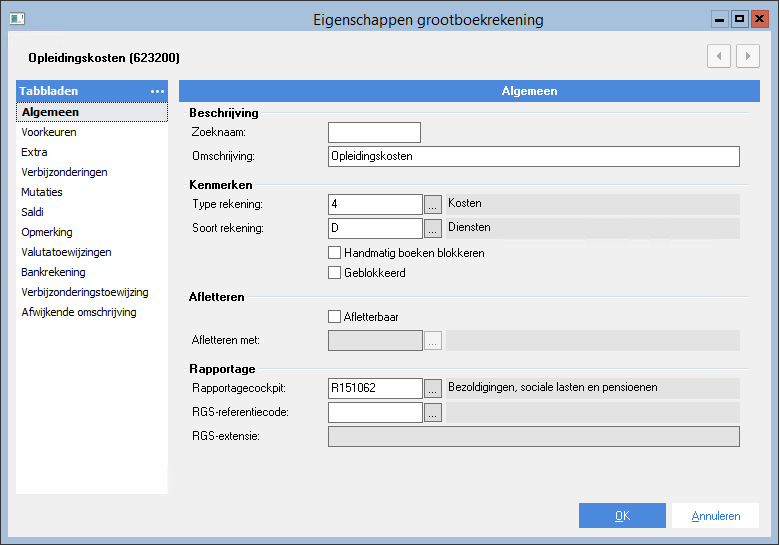Click the Soort rekening code field
The image size is (780, 545).
[x=375, y=228]
